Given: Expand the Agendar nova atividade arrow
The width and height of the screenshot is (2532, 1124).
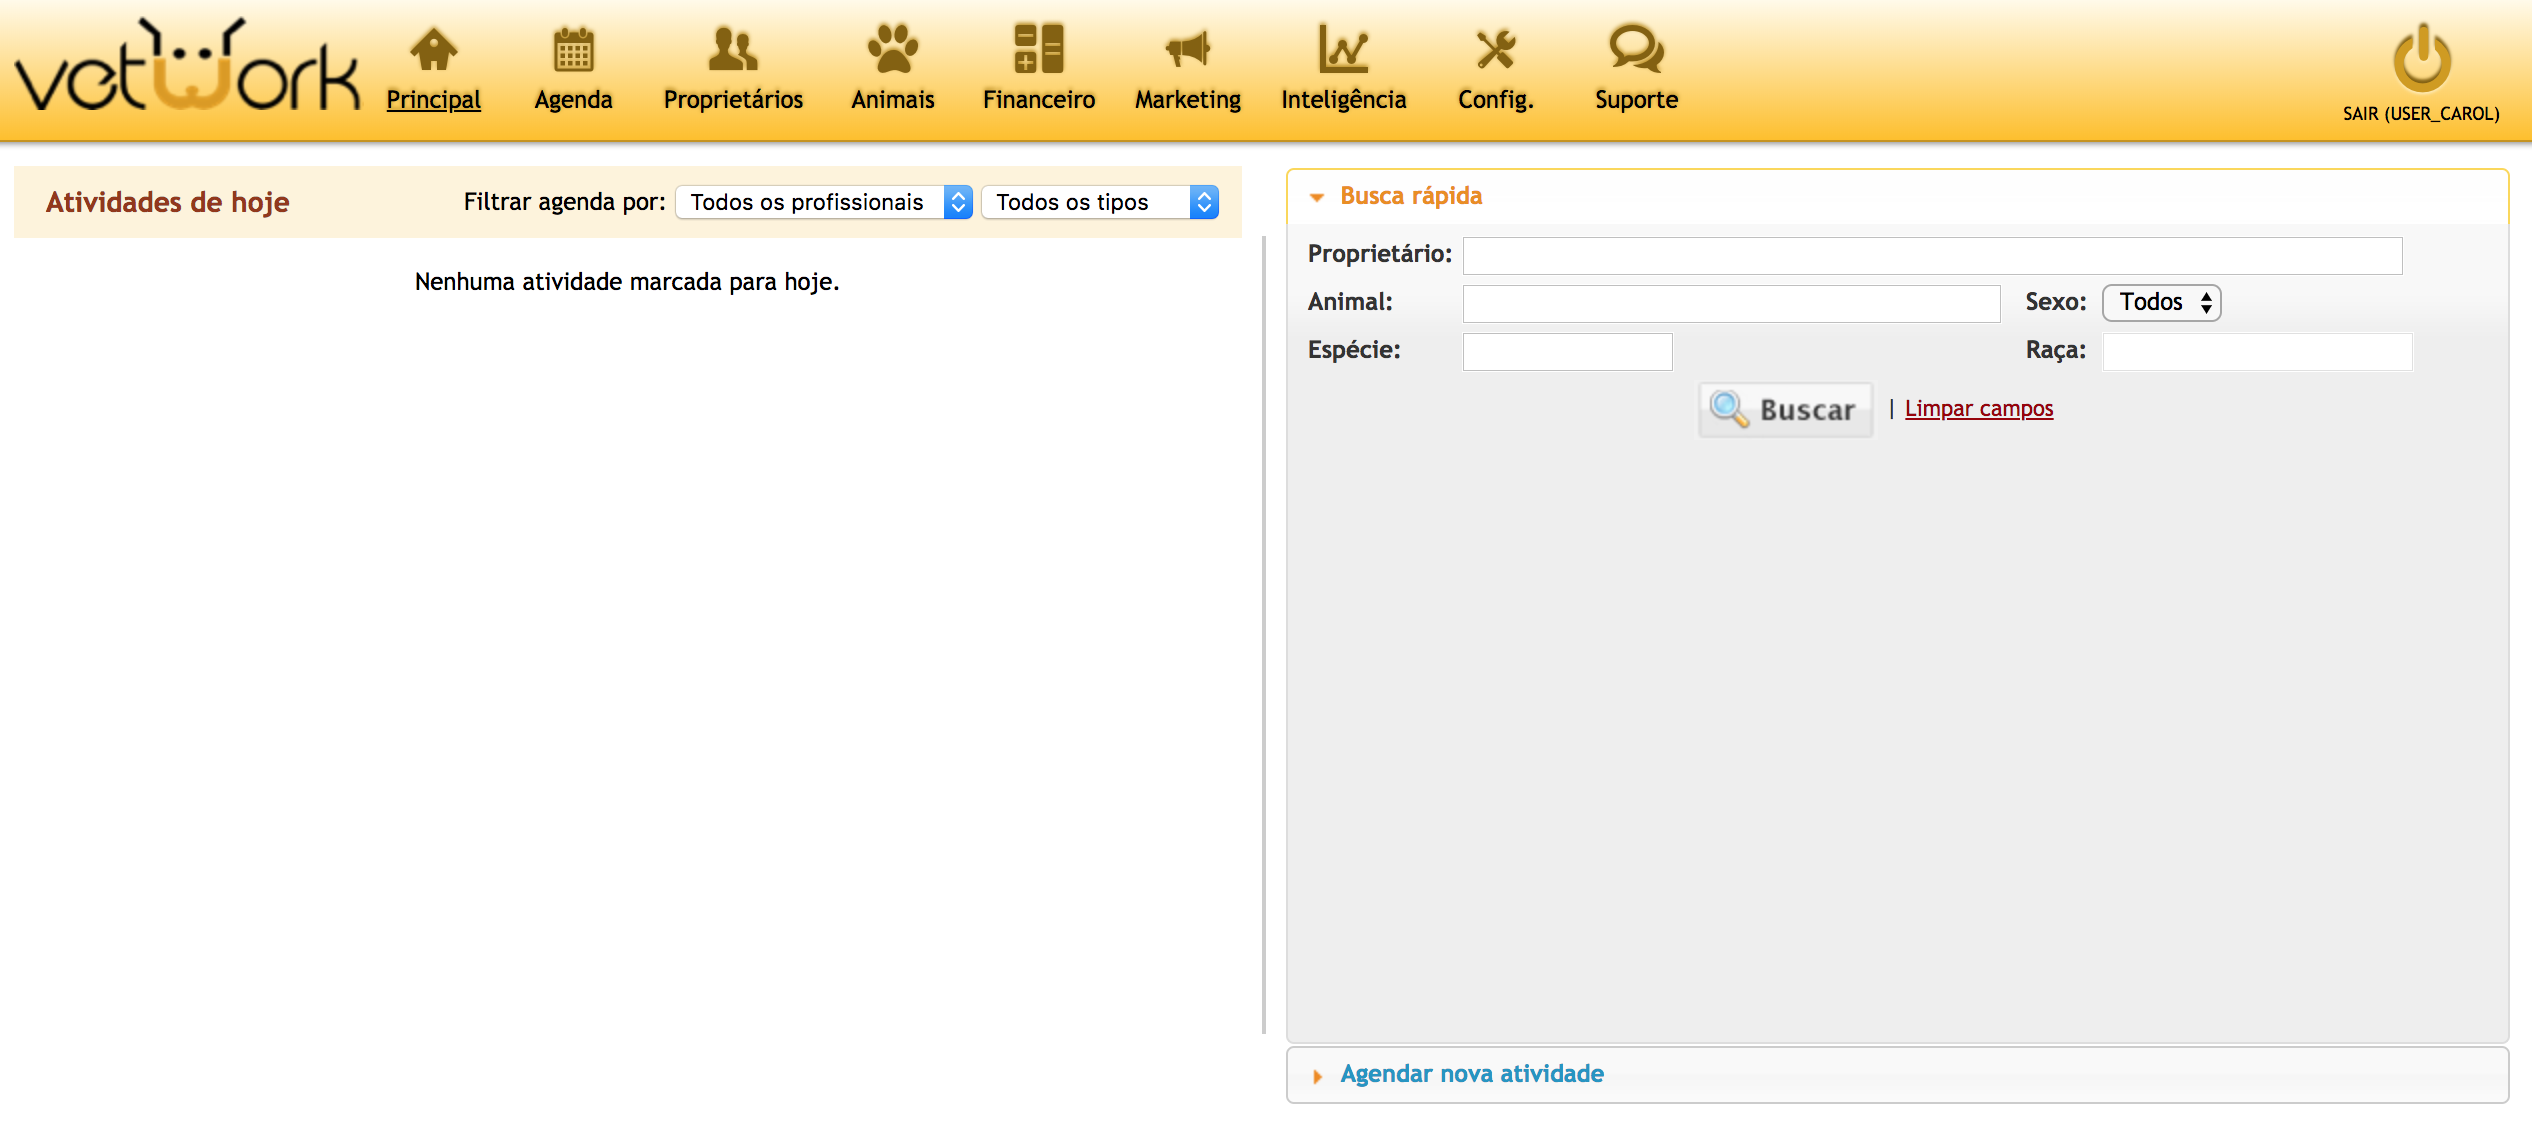Looking at the screenshot, I should tap(1317, 1076).
